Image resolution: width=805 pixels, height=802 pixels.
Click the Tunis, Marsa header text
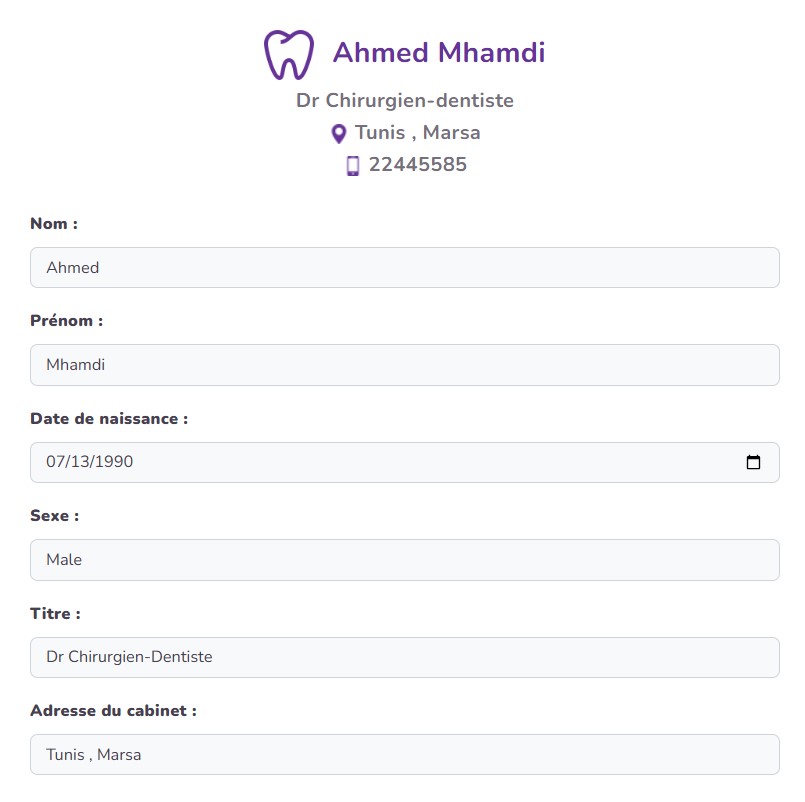tap(417, 133)
